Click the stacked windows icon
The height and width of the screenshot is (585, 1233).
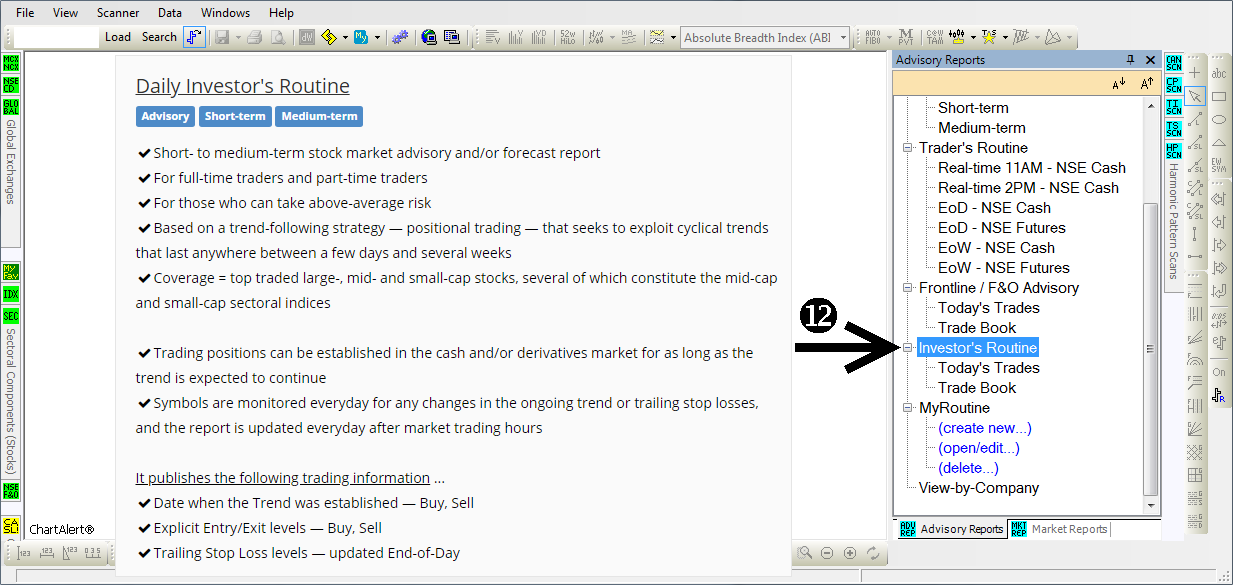pyautogui.click(x=452, y=37)
